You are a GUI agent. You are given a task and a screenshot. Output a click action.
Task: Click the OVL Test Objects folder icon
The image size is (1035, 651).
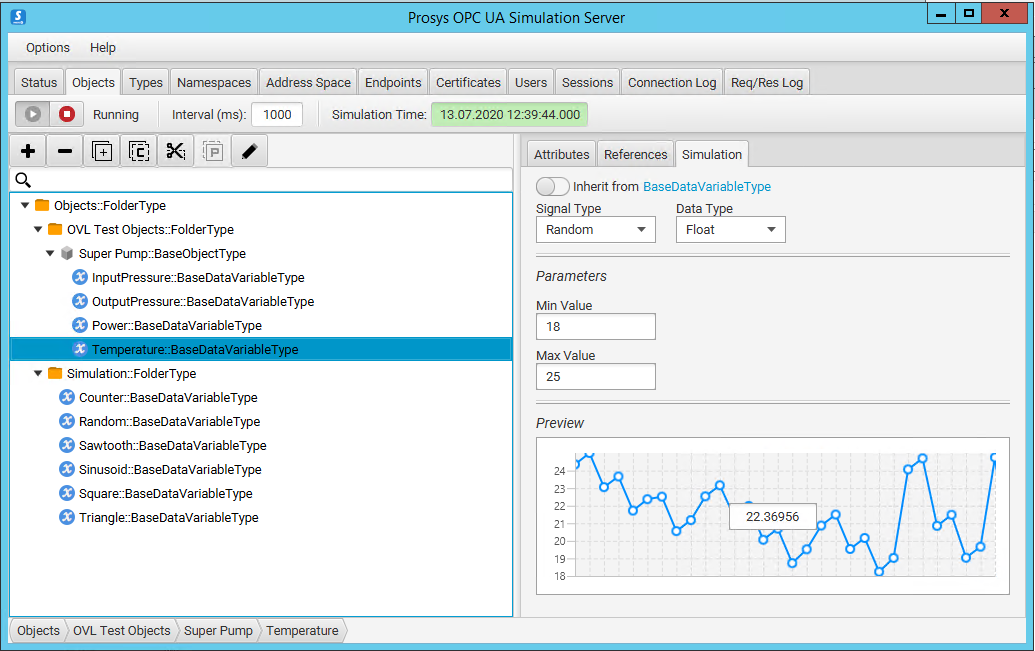click(55, 229)
